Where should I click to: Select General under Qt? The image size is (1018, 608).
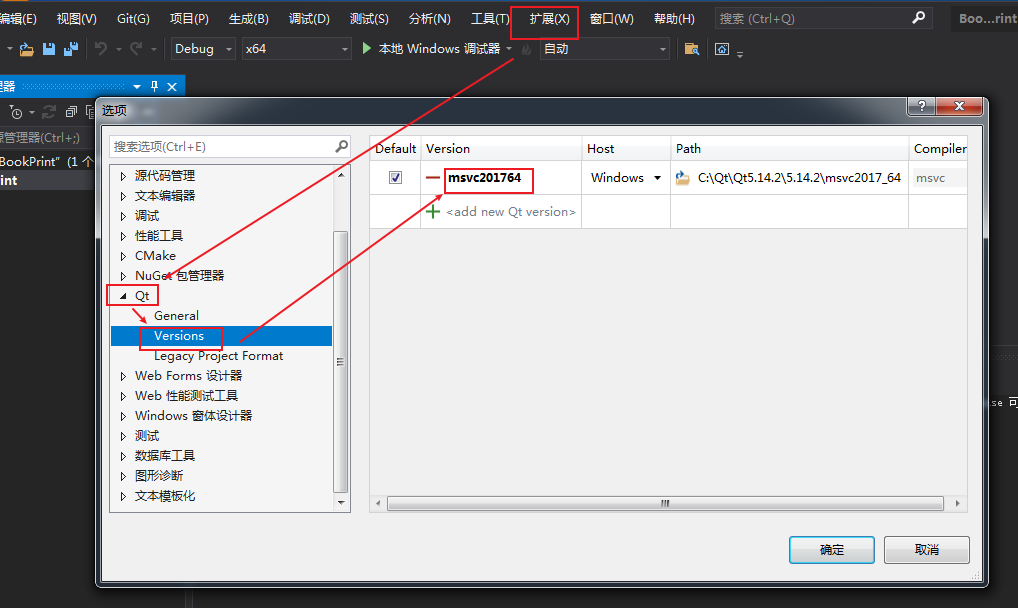[176, 316]
